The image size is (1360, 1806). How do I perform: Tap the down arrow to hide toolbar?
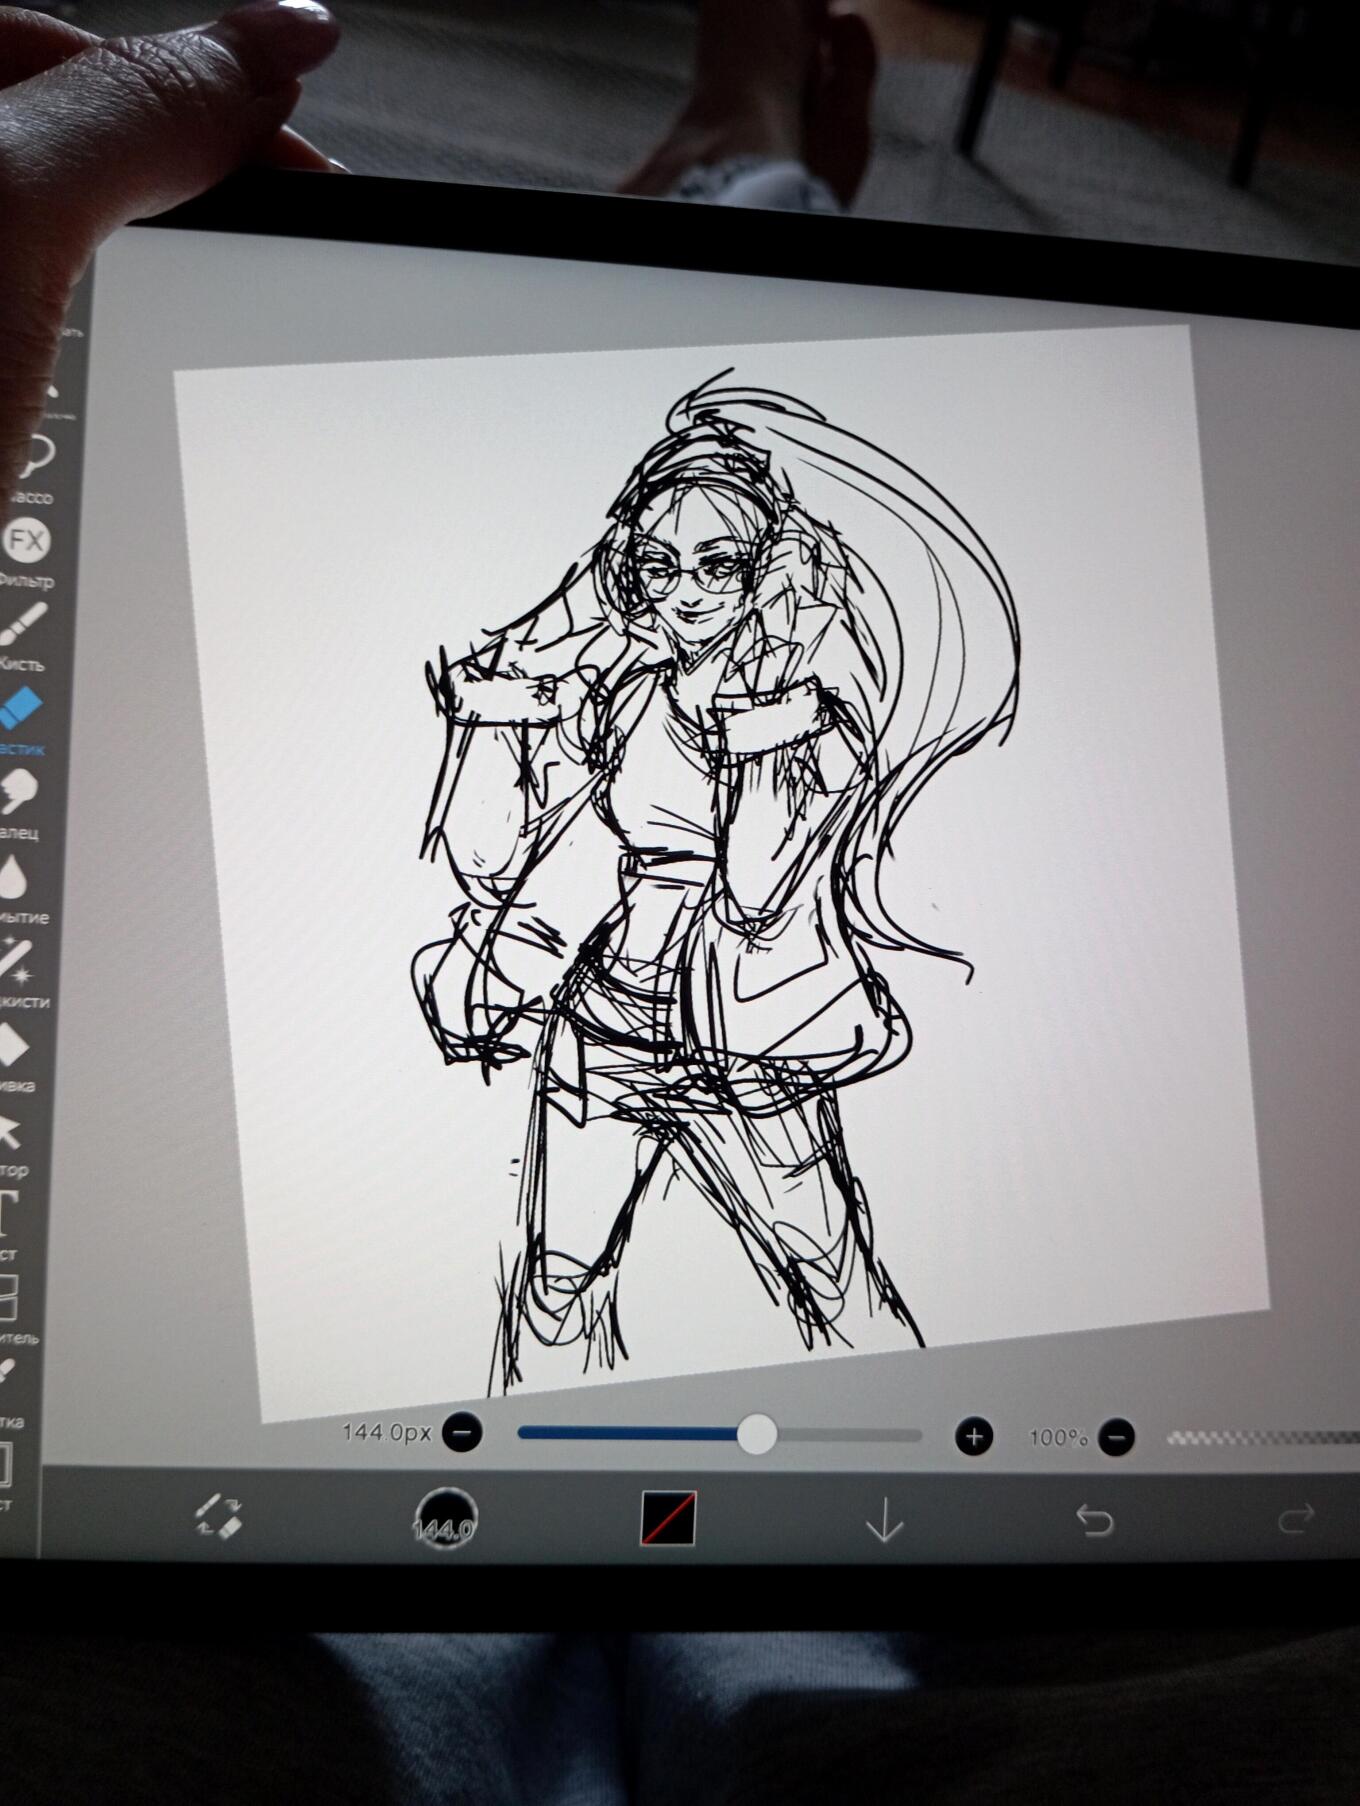pyautogui.click(x=884, y=1520)
